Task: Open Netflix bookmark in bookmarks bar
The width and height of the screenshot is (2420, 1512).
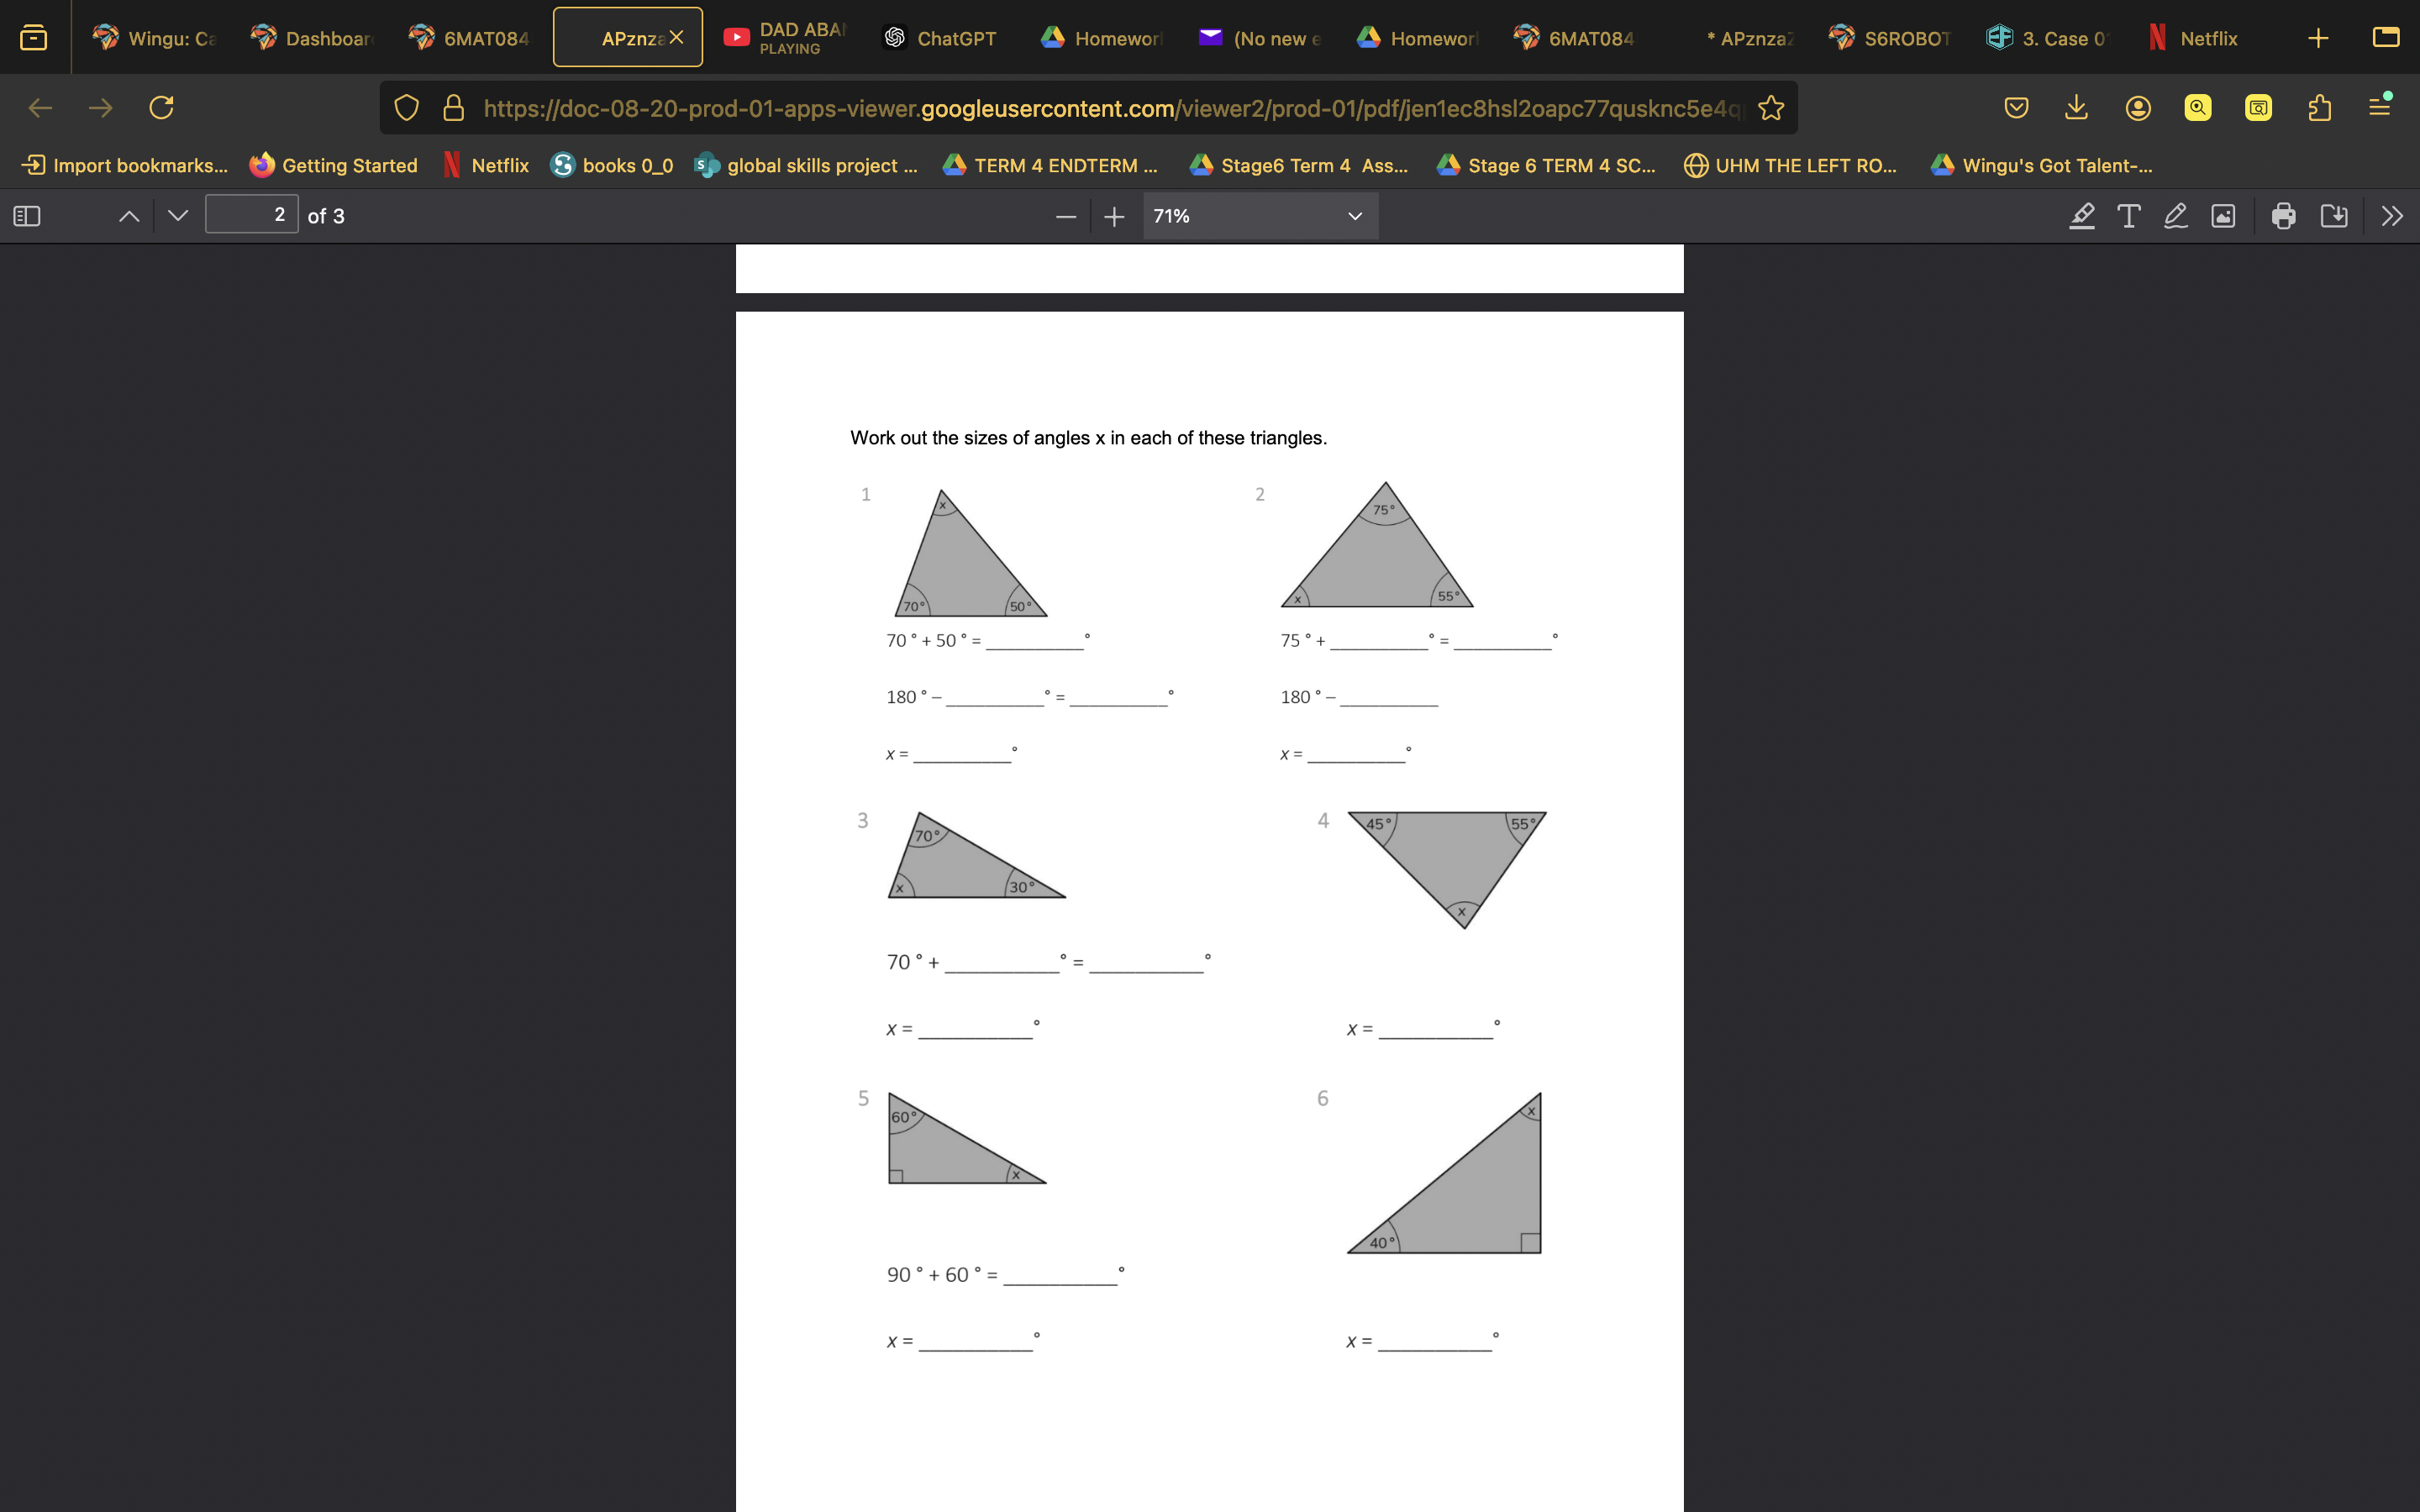Action: coord(486,165)
